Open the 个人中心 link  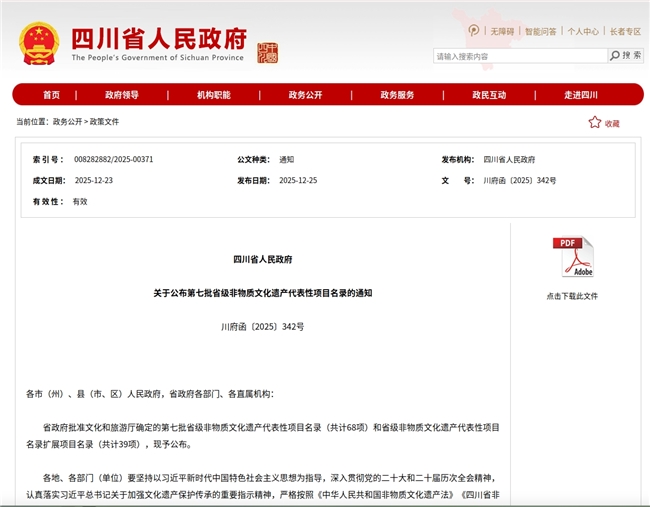[x=583, y=31]
